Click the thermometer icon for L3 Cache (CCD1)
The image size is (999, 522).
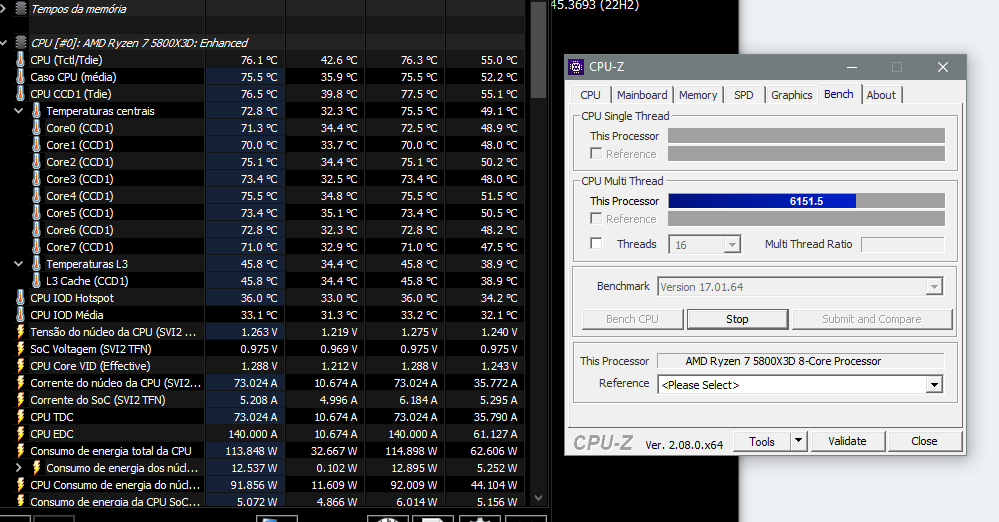coord(36,281)
